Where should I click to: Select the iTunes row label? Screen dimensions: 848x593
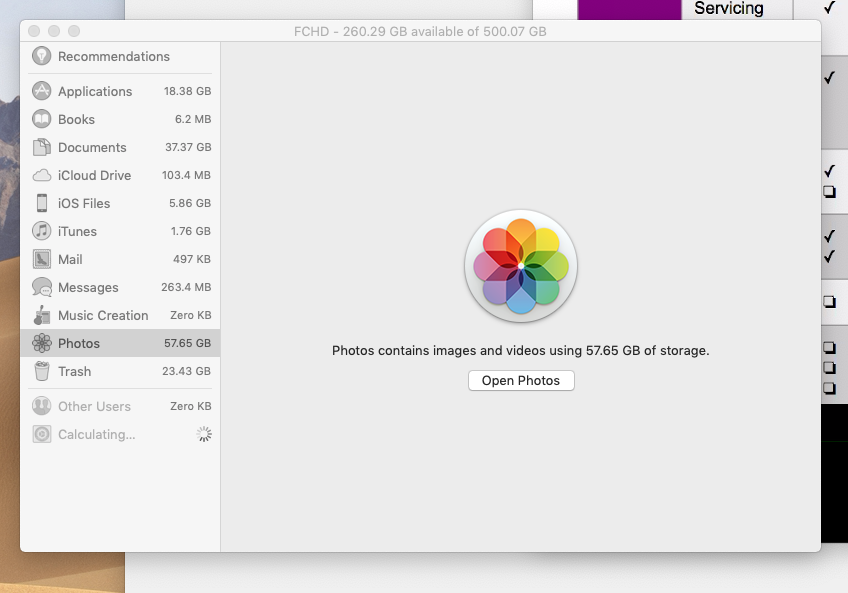[x=77, y=232]
